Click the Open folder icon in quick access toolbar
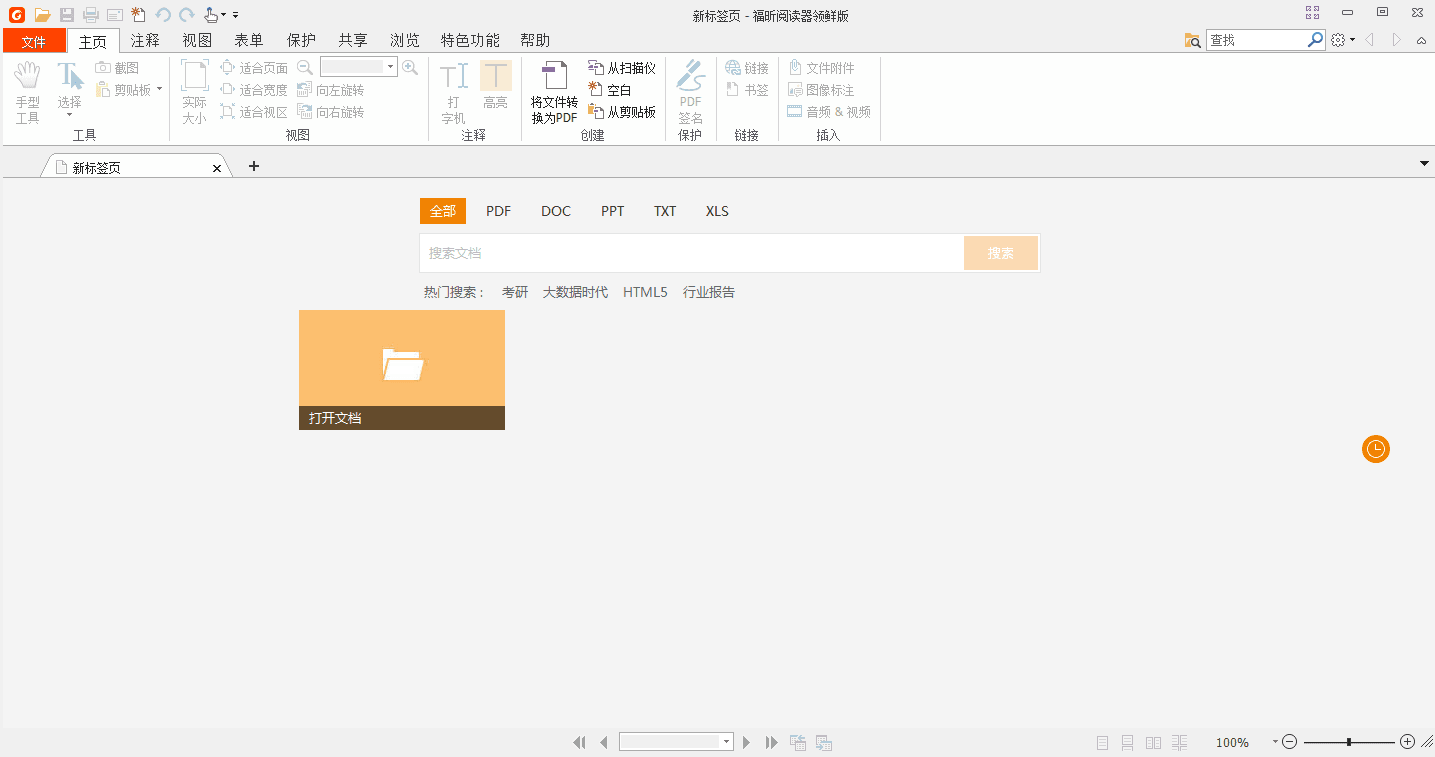1435x757 pixels. [x=42, y=14]
